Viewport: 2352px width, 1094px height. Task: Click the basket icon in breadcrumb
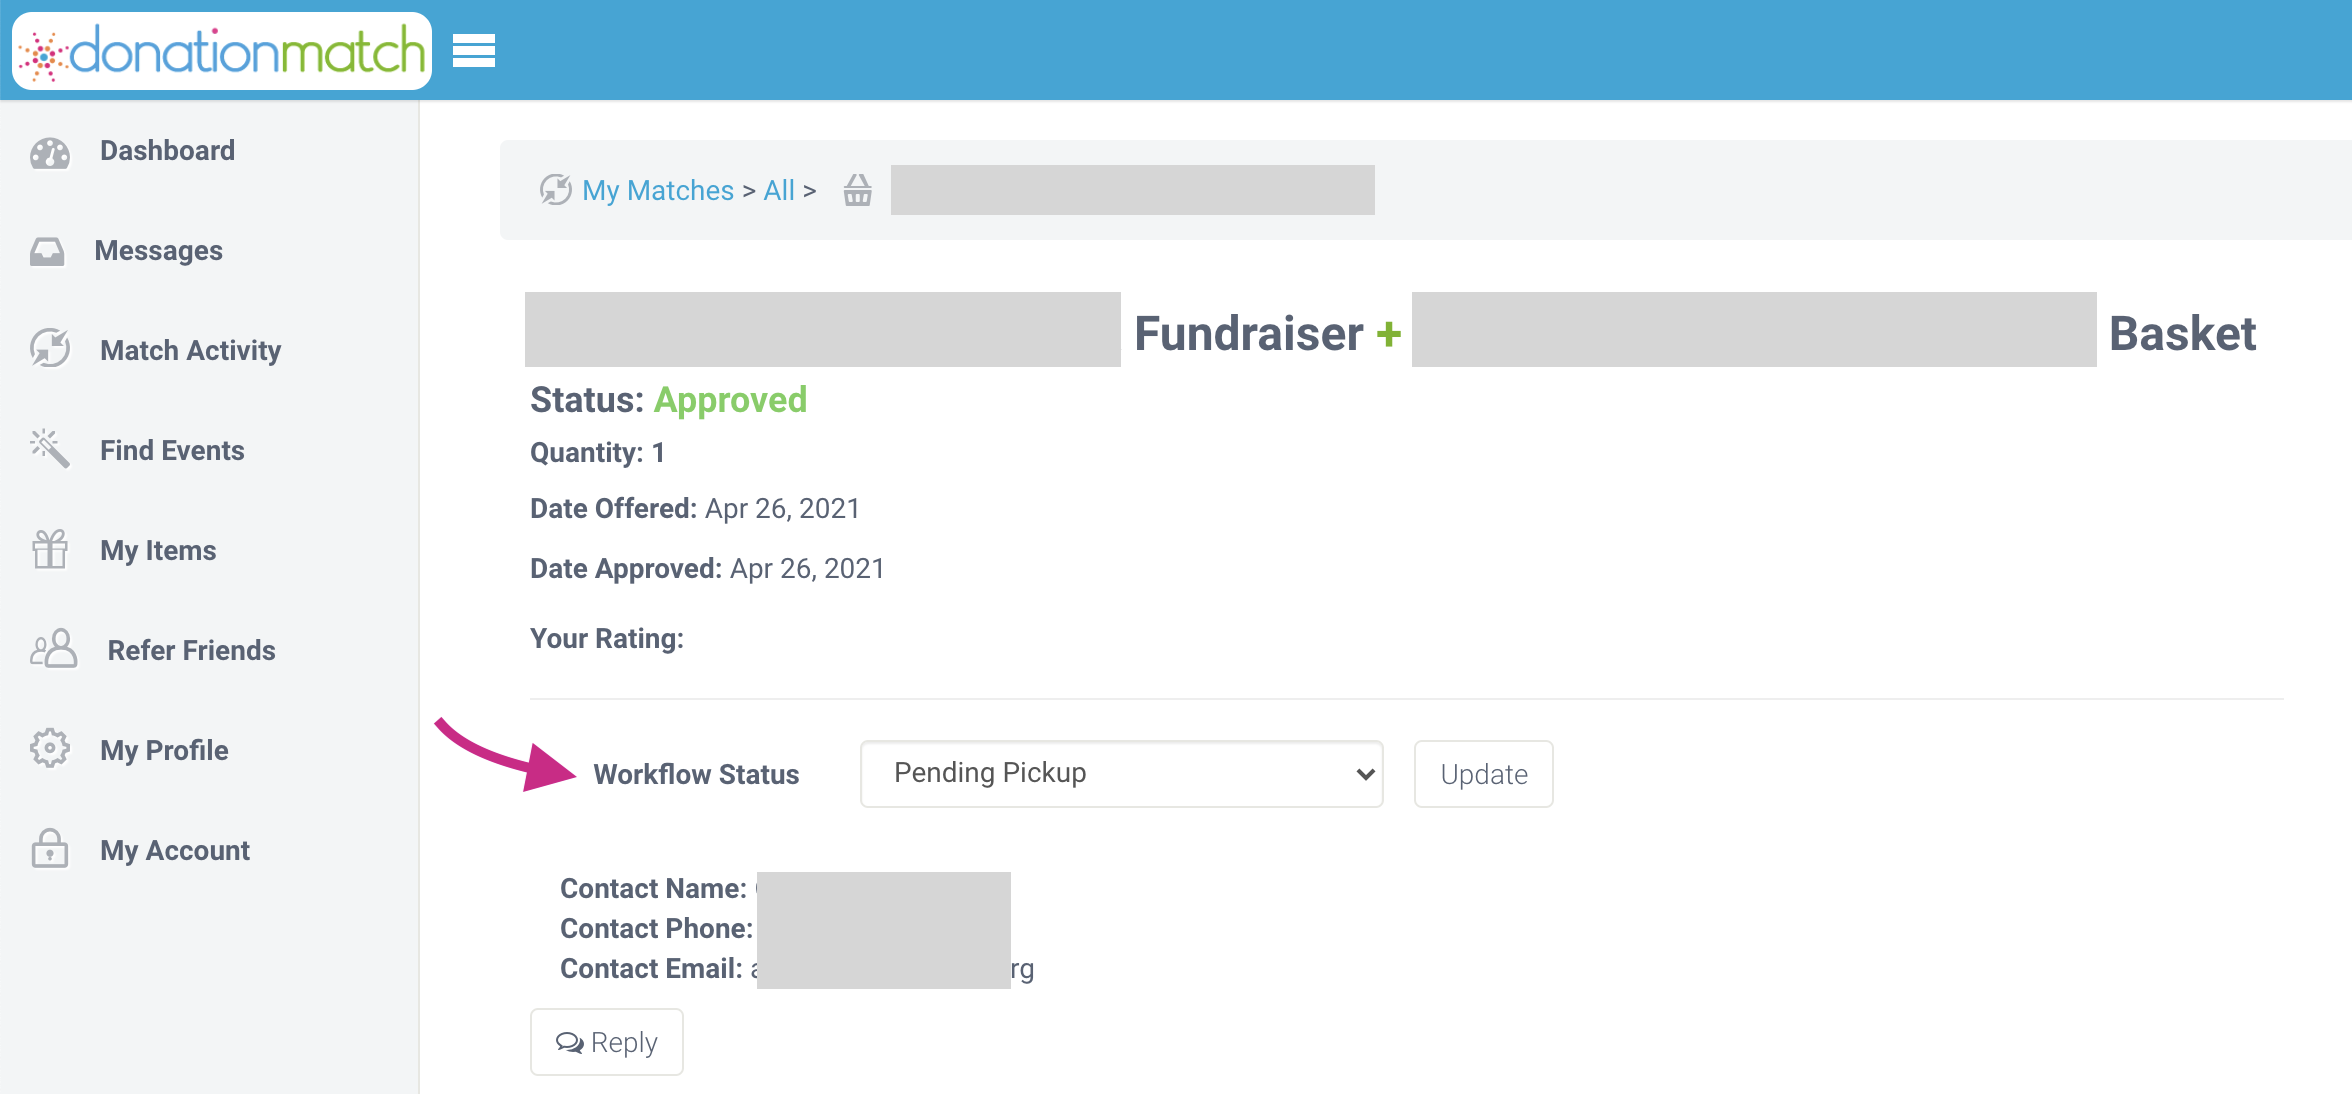pos(857,190)
